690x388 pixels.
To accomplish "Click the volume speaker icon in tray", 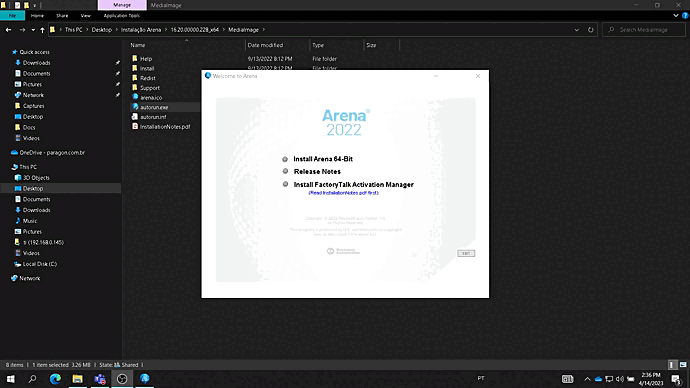I will click(620, 379).
